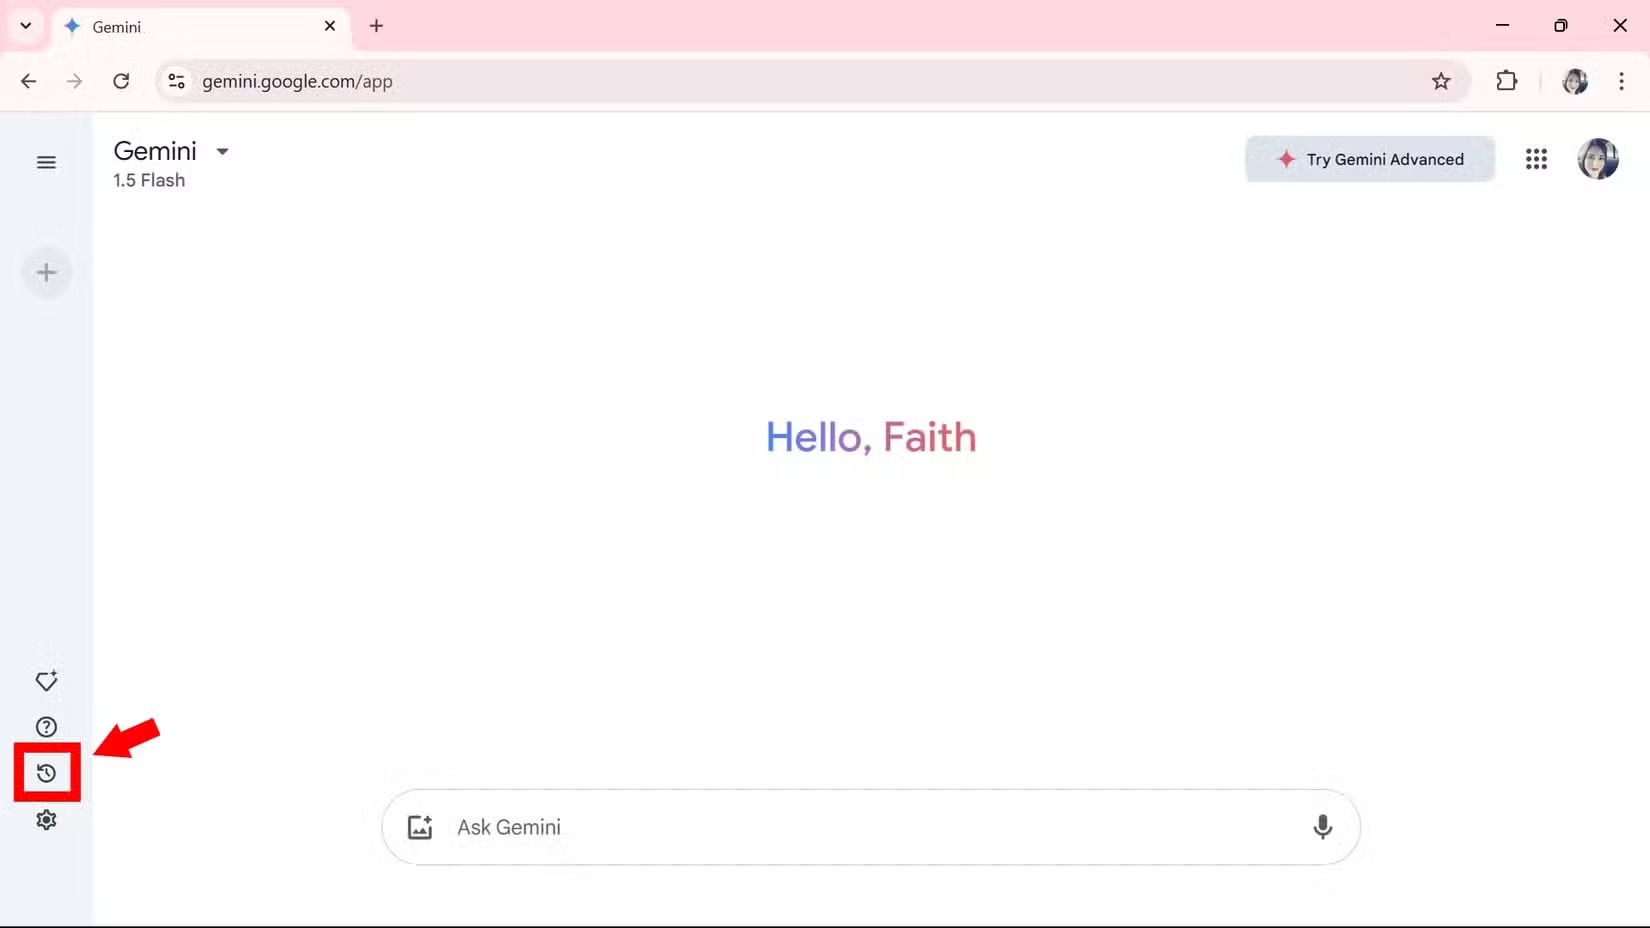
Task: Restore down the Chrome window
Action: click(x=1560, y=26)
